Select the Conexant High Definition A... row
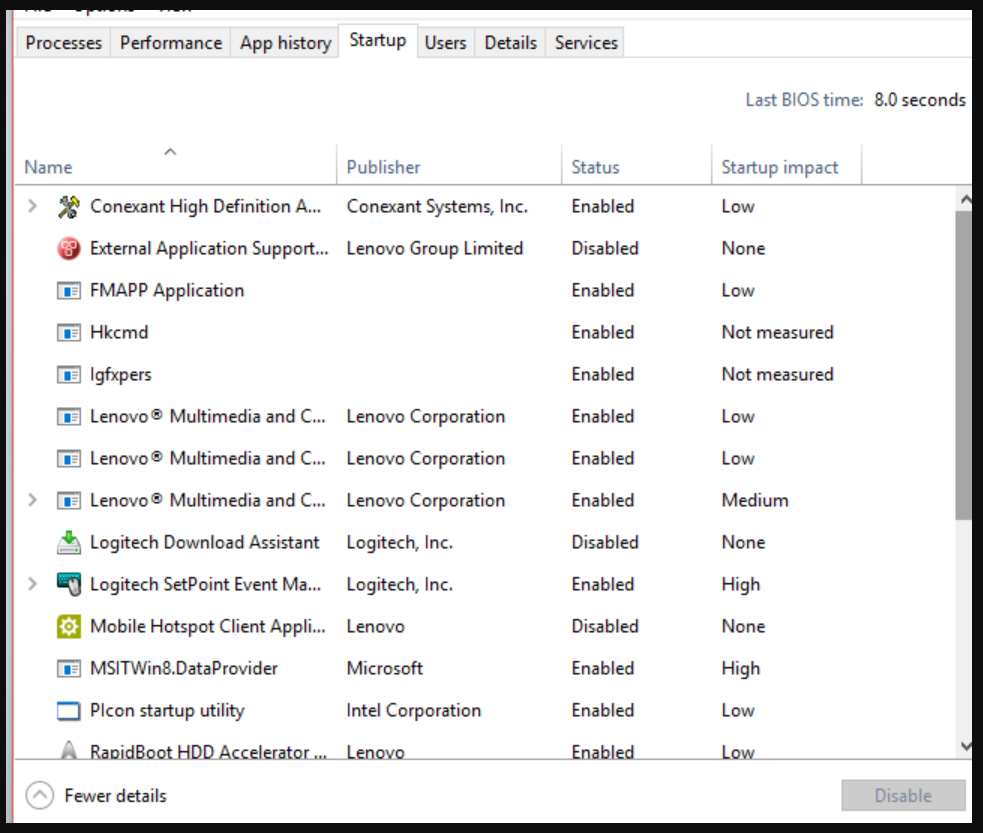Screen dimensions: 983x833 (486, 206)
